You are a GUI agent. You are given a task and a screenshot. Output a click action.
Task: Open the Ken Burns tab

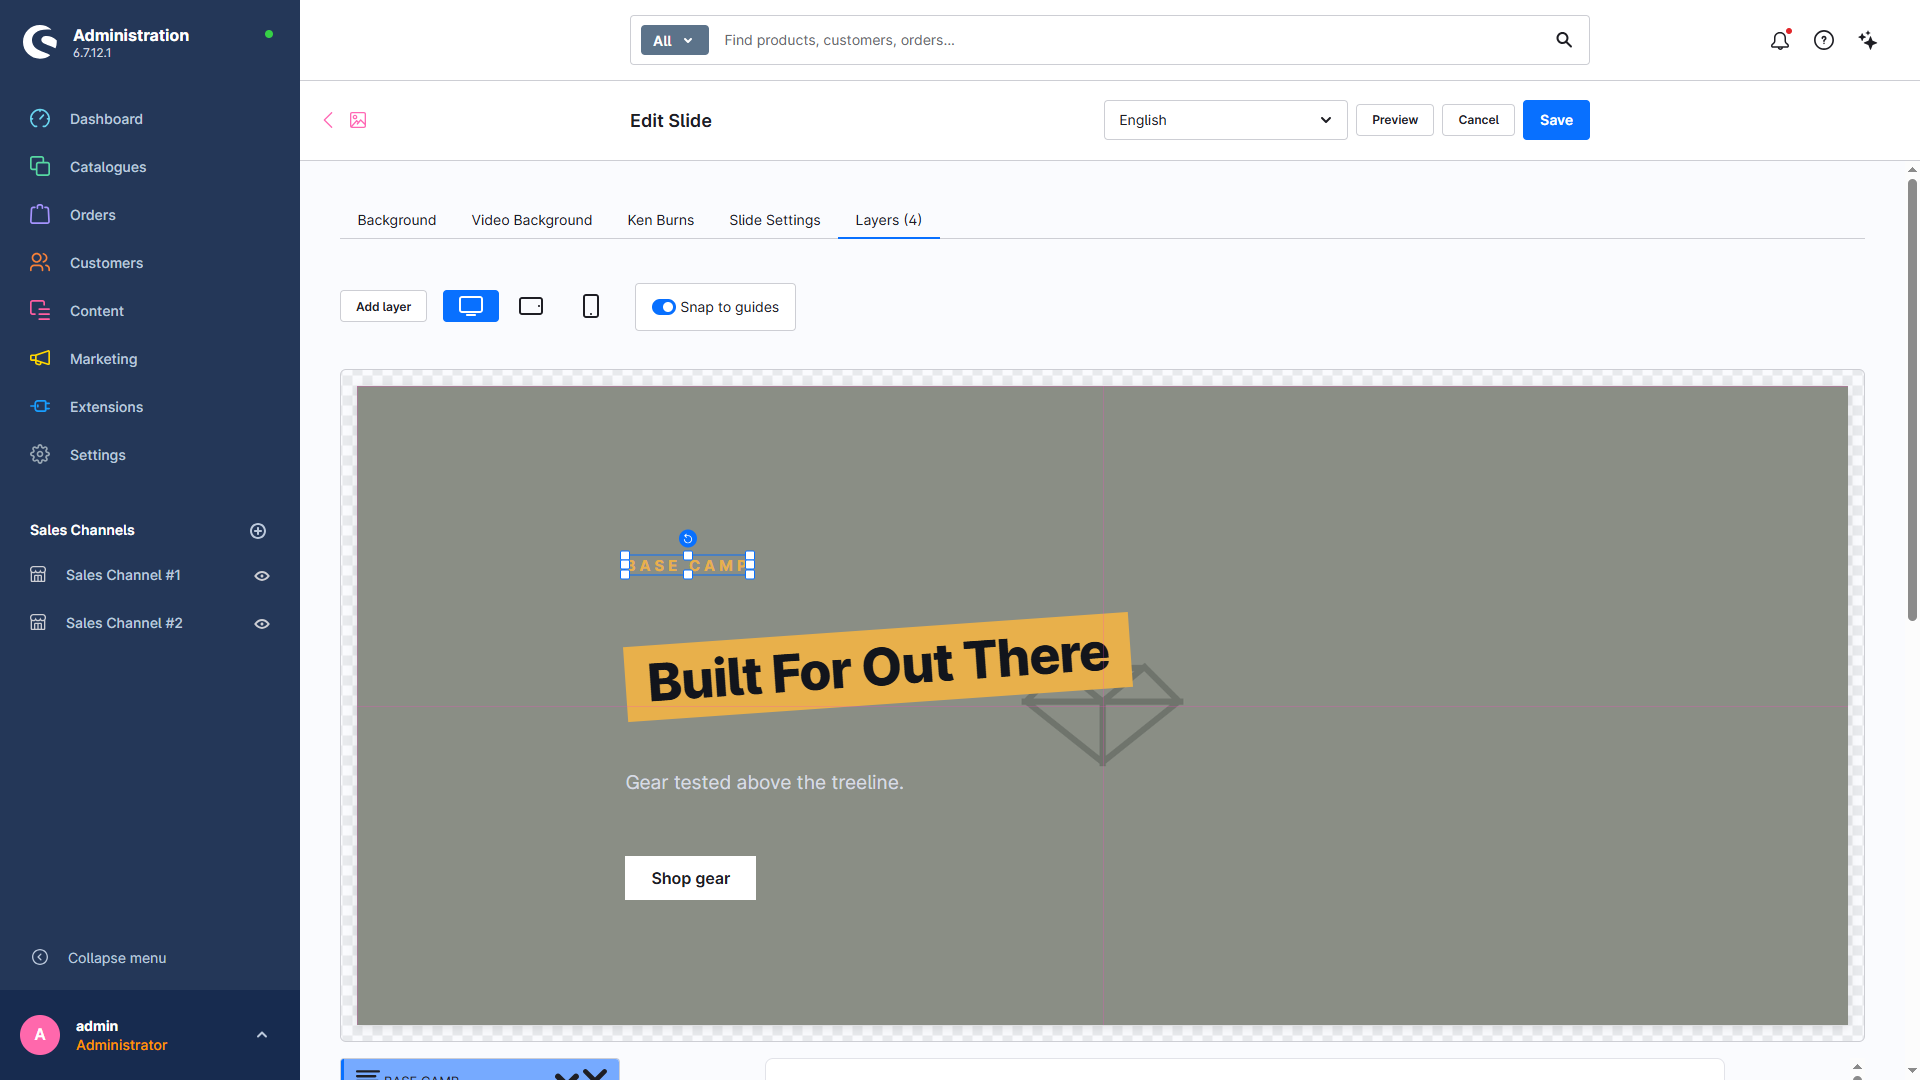(x=661, y=220)
